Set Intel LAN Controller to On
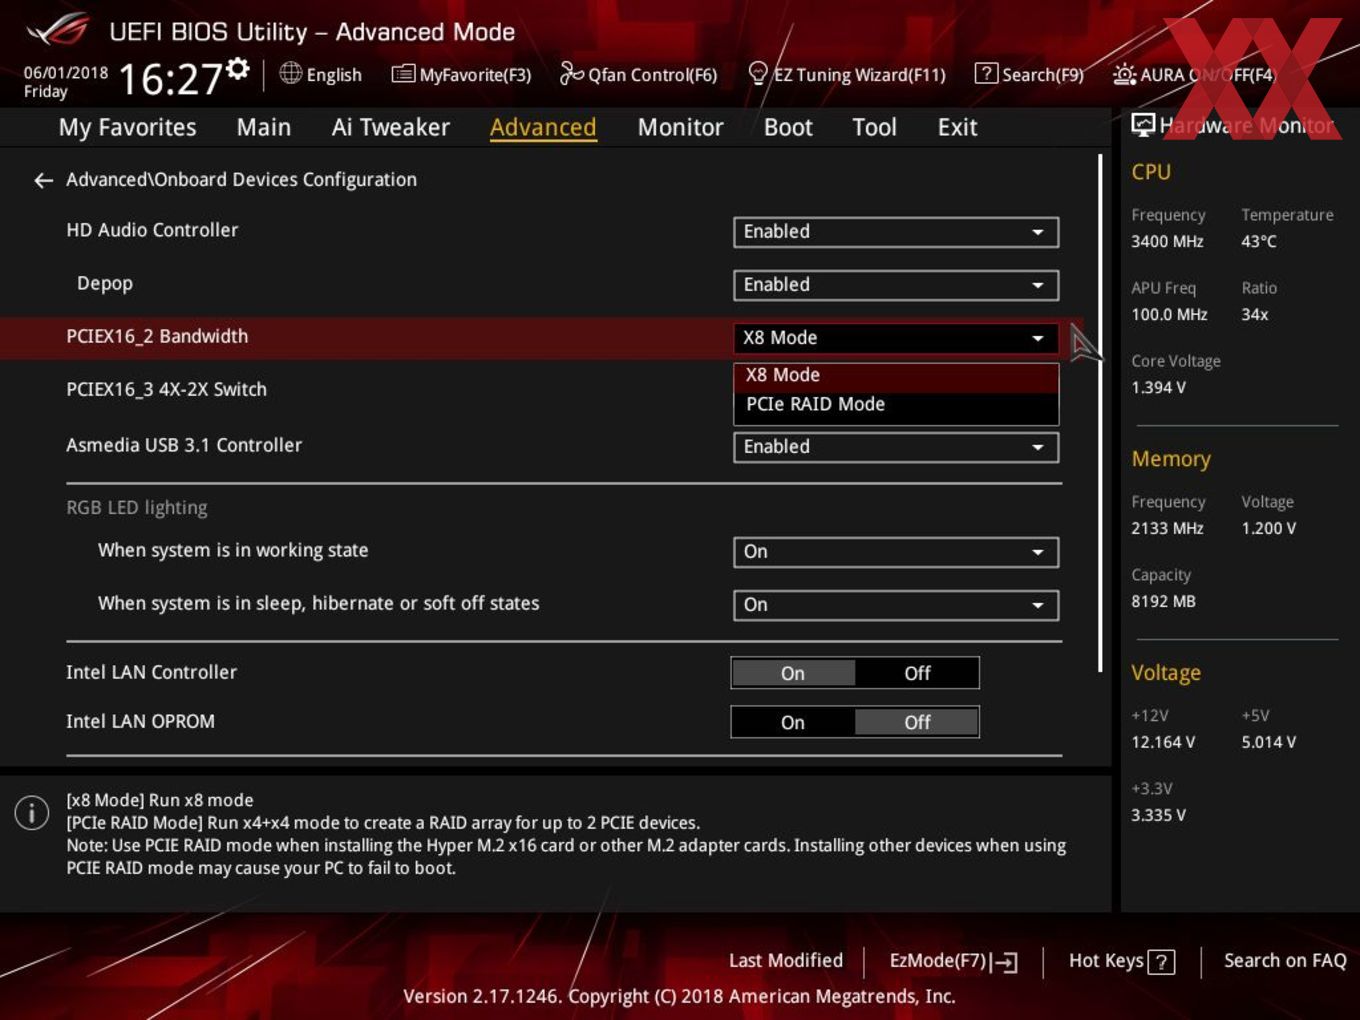This screenshot has height=1020, width=1360. coord(793,674)
